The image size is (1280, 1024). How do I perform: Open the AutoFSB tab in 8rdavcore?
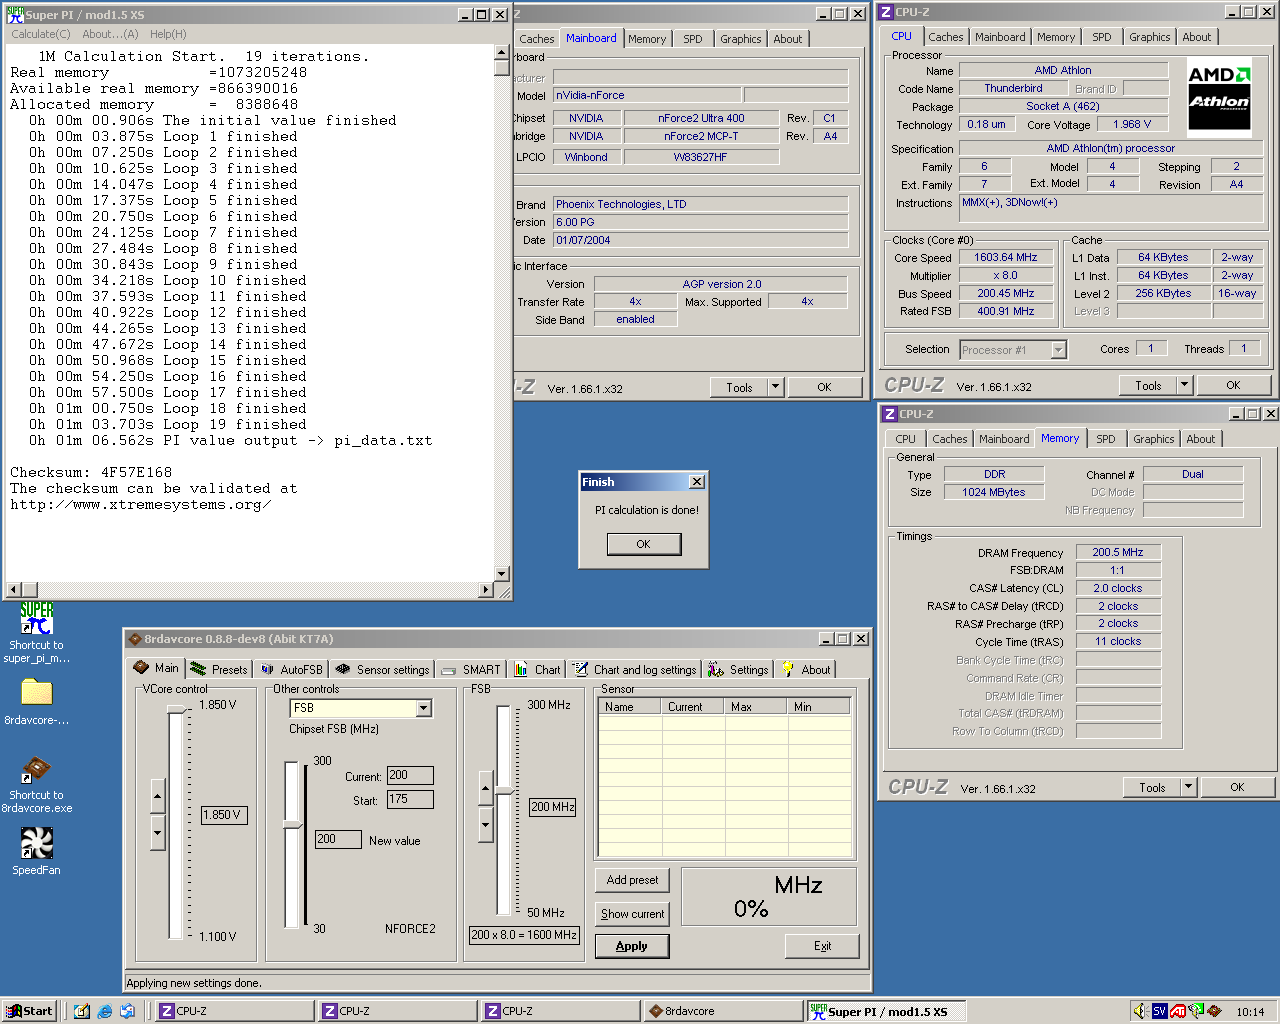tap(291, 669)
